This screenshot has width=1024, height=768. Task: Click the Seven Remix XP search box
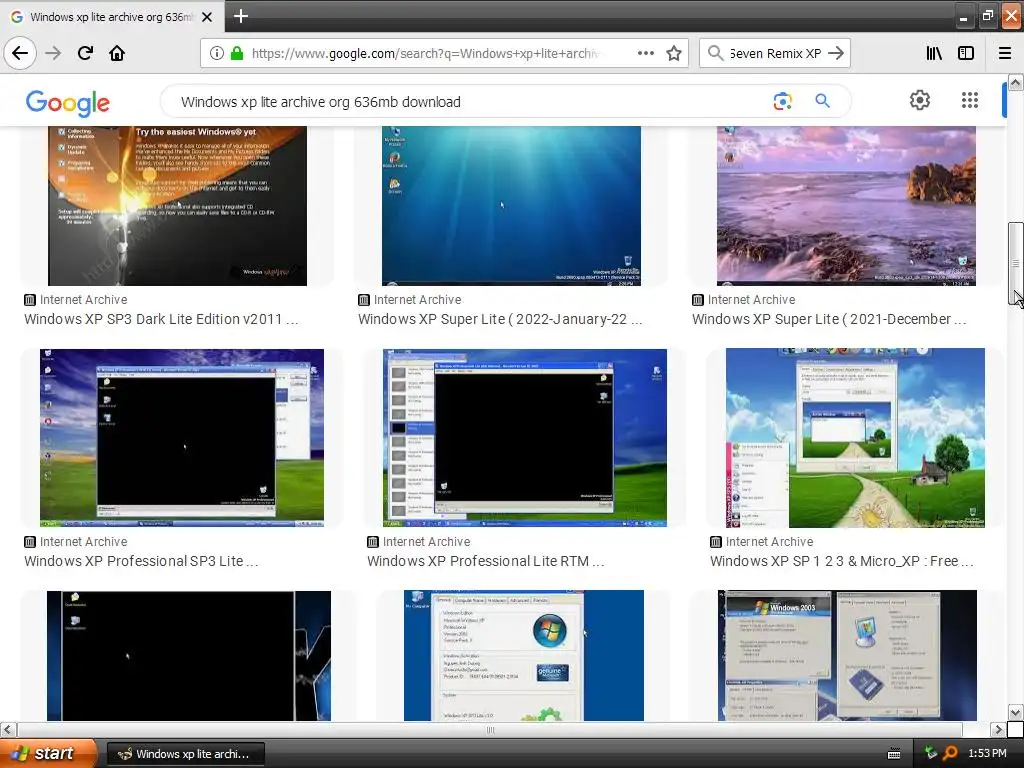tap(774, 54)
